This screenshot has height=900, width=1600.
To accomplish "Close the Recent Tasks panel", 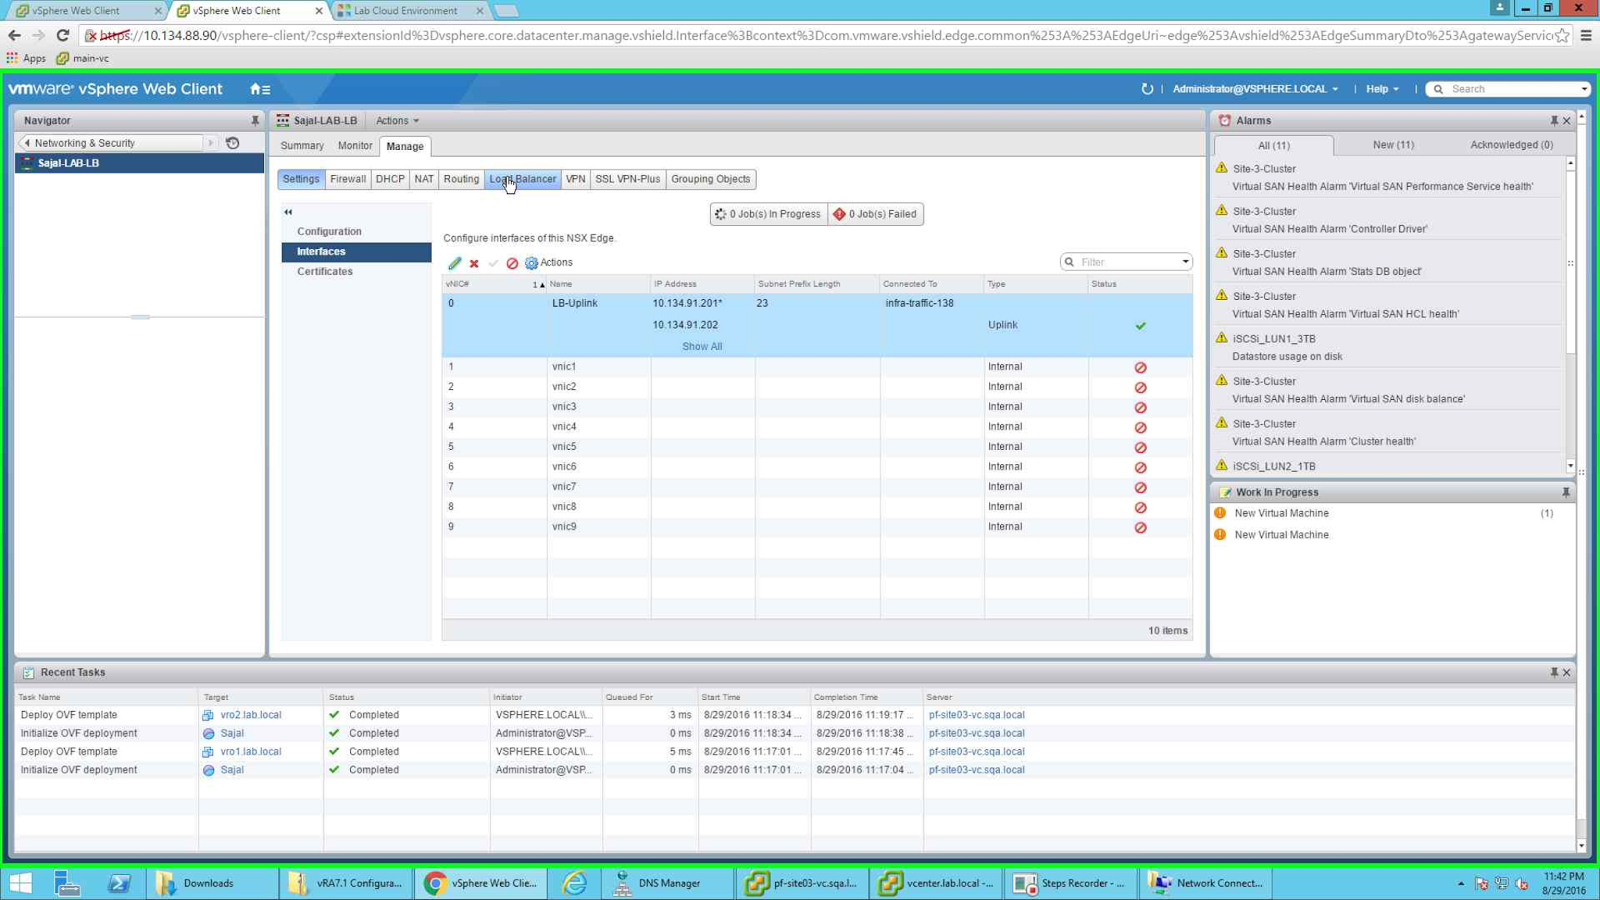I will tap(1567, 672).
